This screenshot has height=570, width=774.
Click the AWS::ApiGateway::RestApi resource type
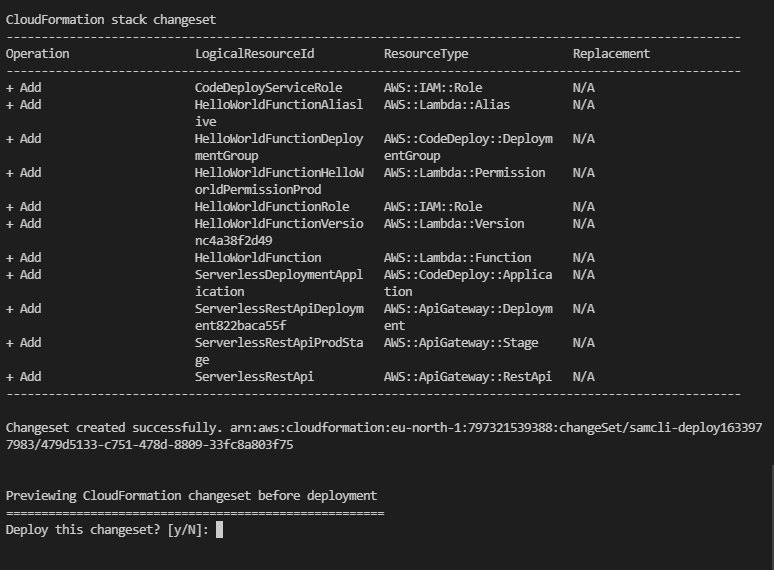(x=468, y=377)
